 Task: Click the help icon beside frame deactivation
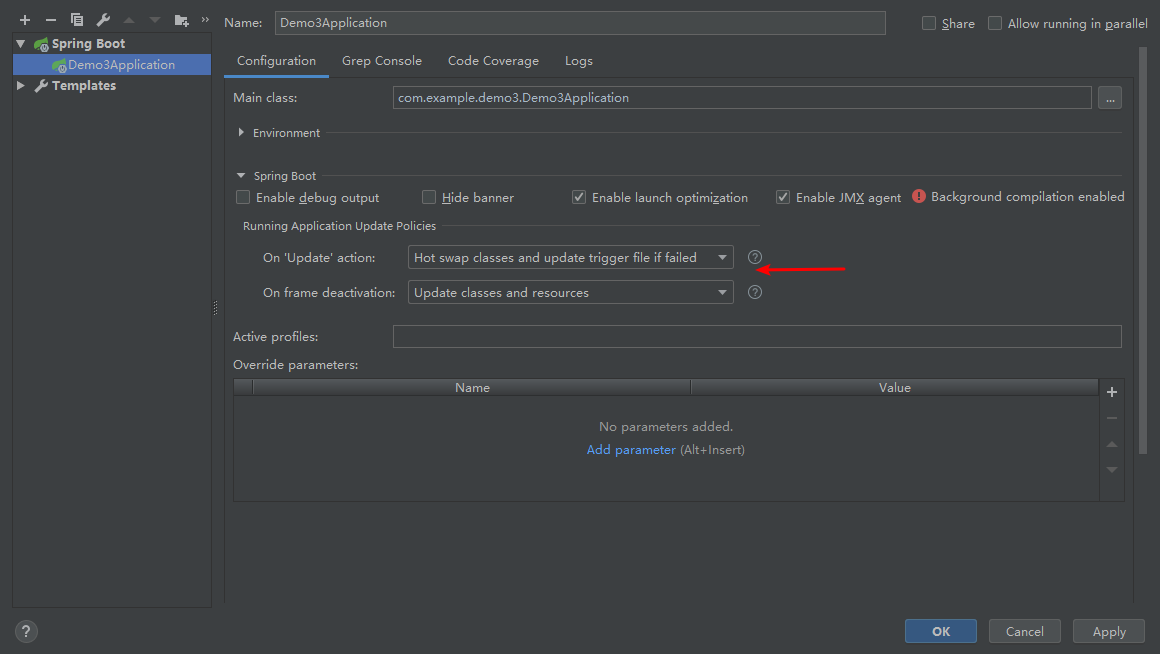[755, 292]
